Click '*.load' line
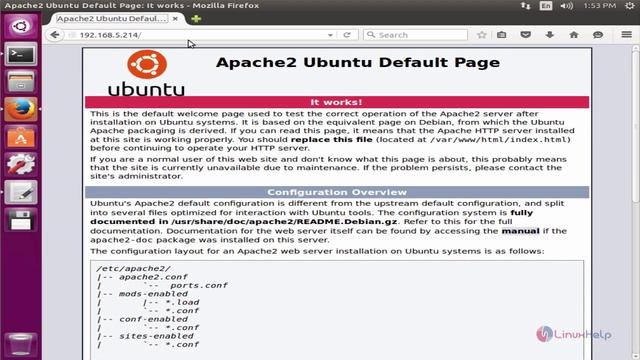 pyautogui.click(x=182, y=302)
